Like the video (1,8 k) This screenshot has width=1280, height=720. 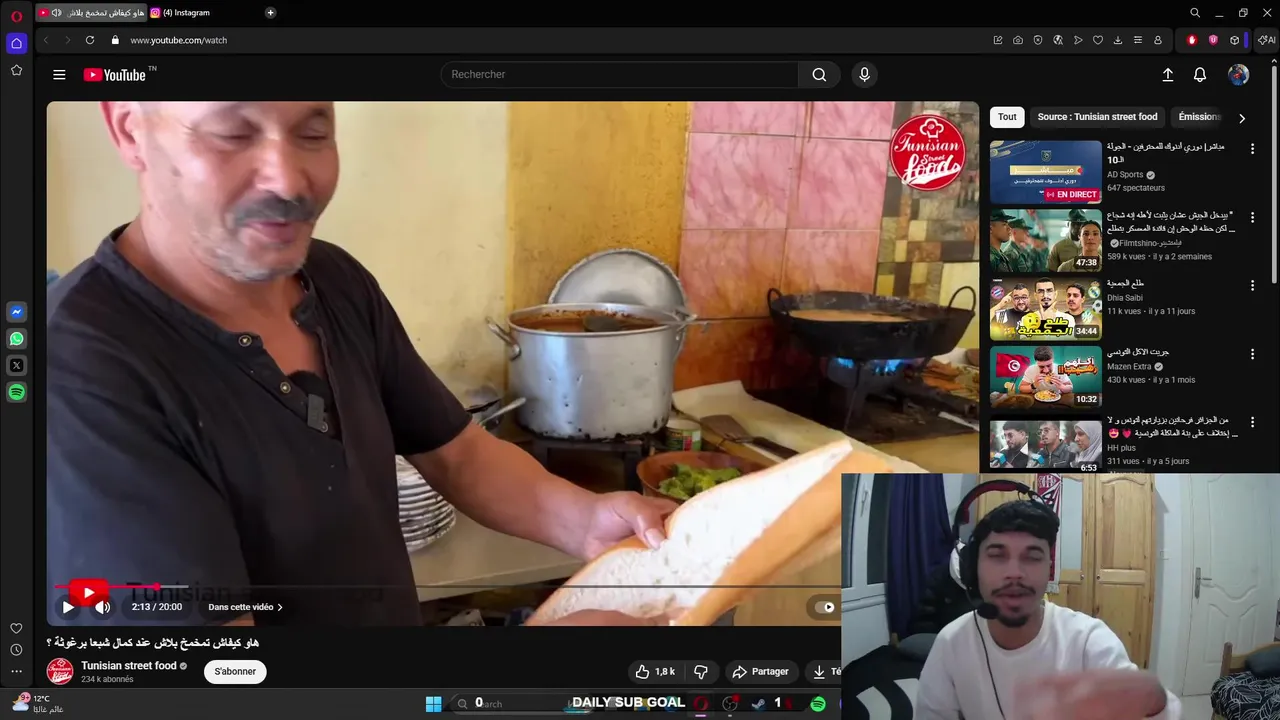coord(655,672)
